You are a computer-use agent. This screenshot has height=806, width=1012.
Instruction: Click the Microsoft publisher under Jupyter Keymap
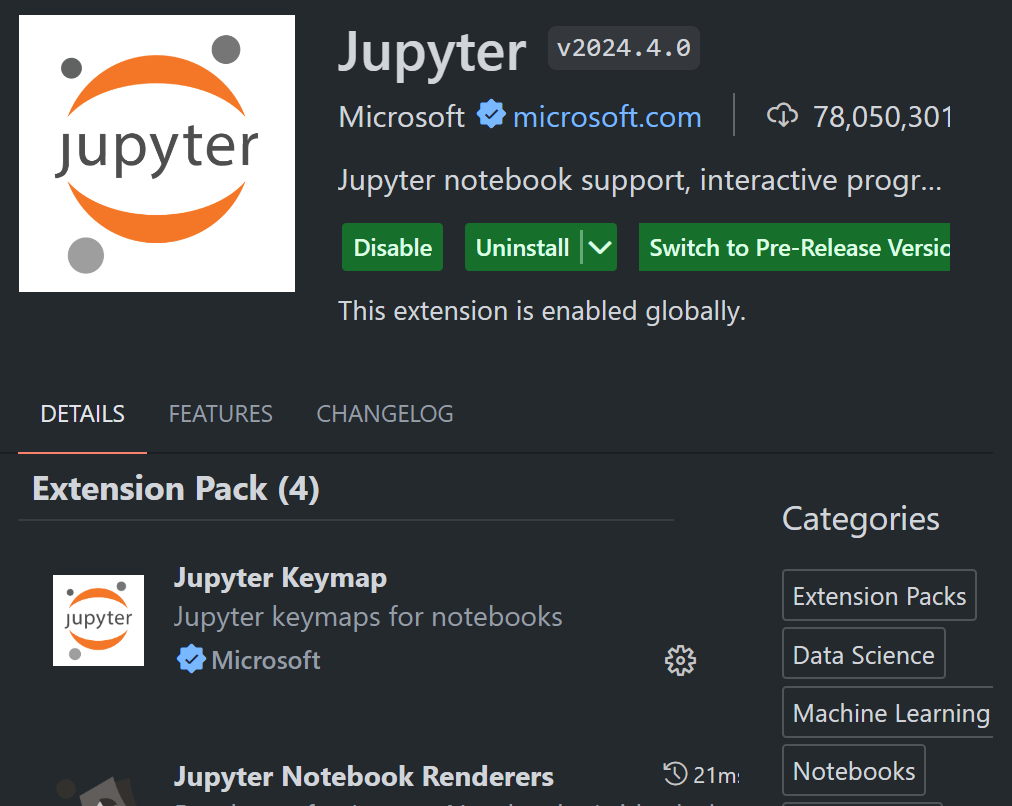(266, 660)
